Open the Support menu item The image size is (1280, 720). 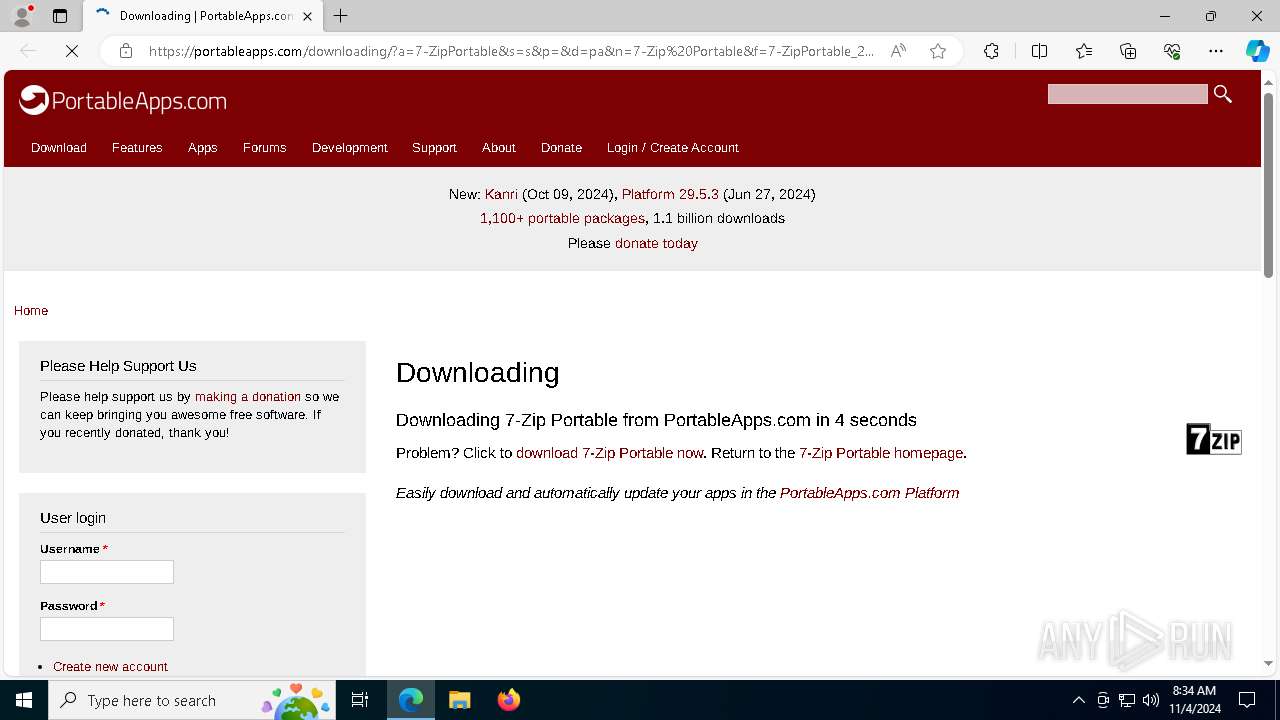(434, 147)
